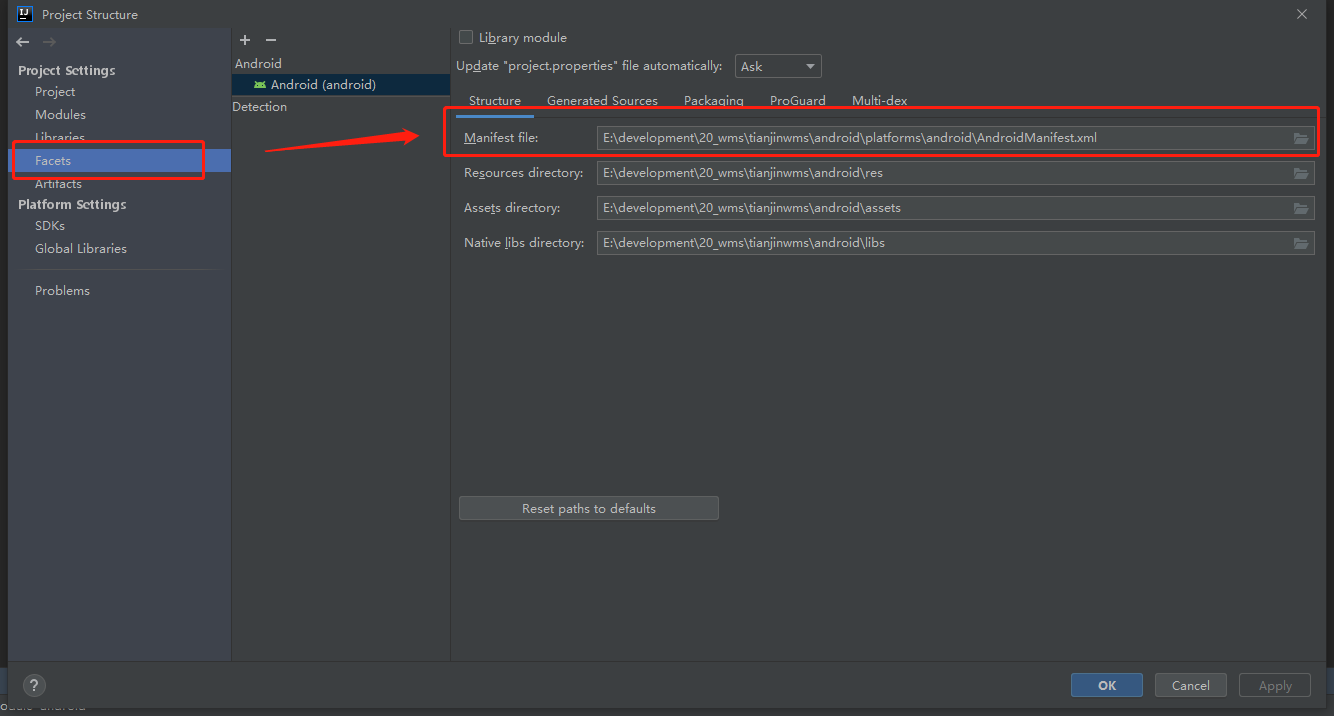1334x716 pixels.
Task: Select the Detection item in facets list
Action: pos(260,107)
